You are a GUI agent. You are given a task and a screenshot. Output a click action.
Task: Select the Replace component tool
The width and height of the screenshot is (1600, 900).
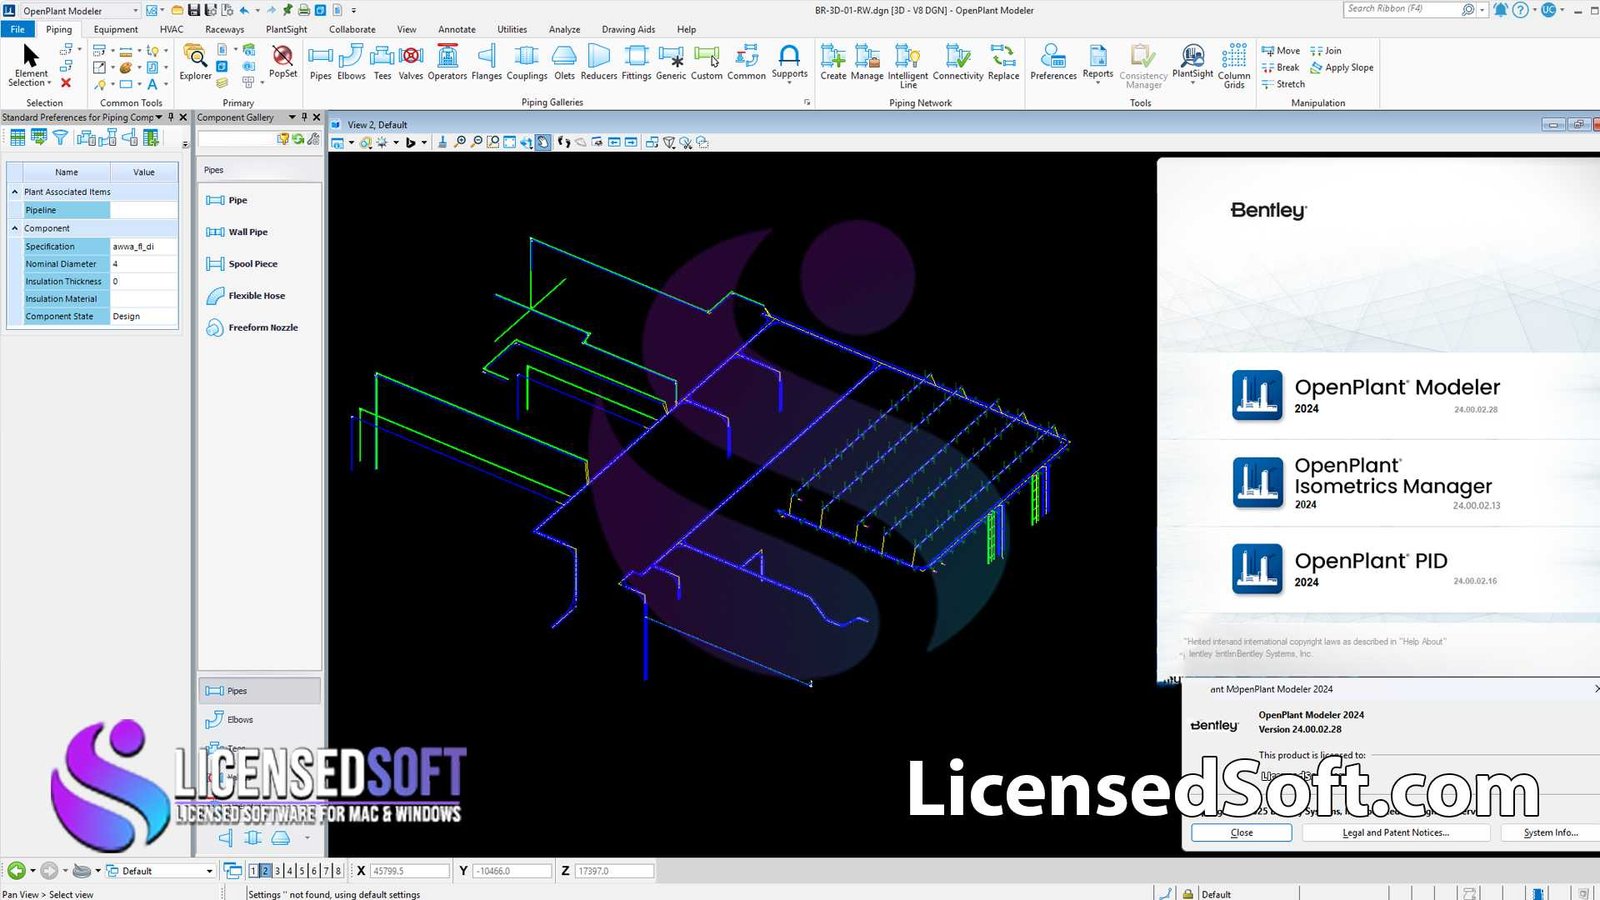(x=1003, y=62)
